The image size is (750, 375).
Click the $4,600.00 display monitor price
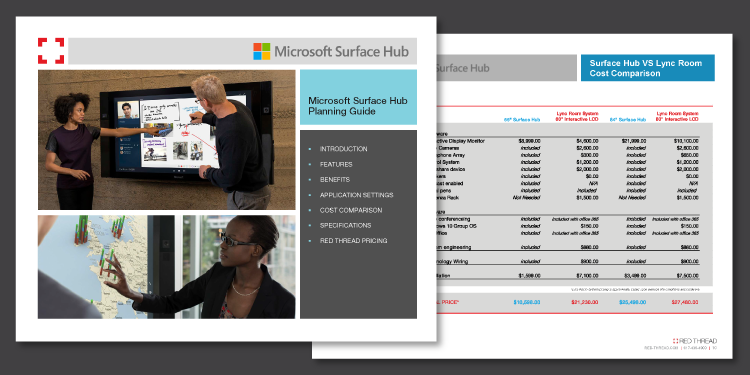586,141
